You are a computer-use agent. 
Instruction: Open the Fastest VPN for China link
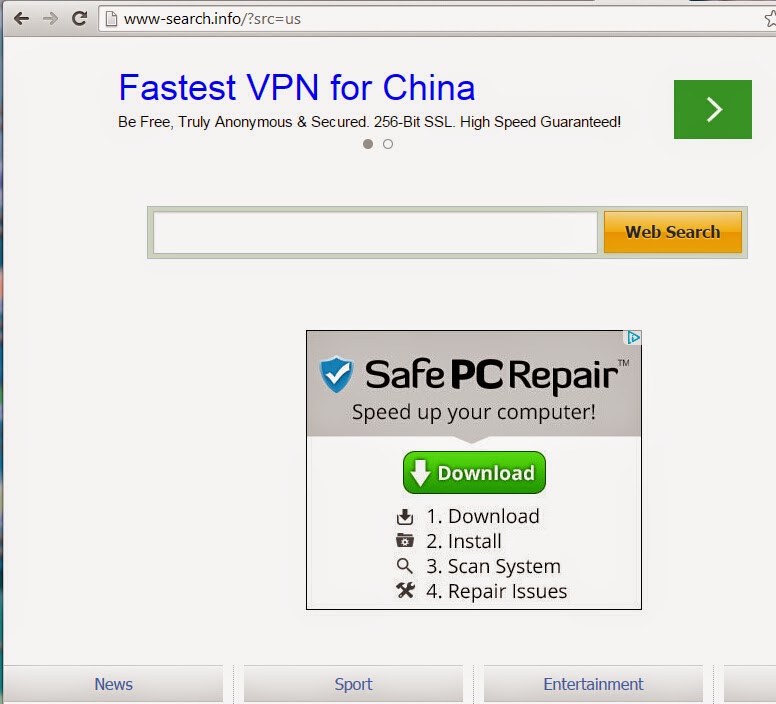point(297,88)
